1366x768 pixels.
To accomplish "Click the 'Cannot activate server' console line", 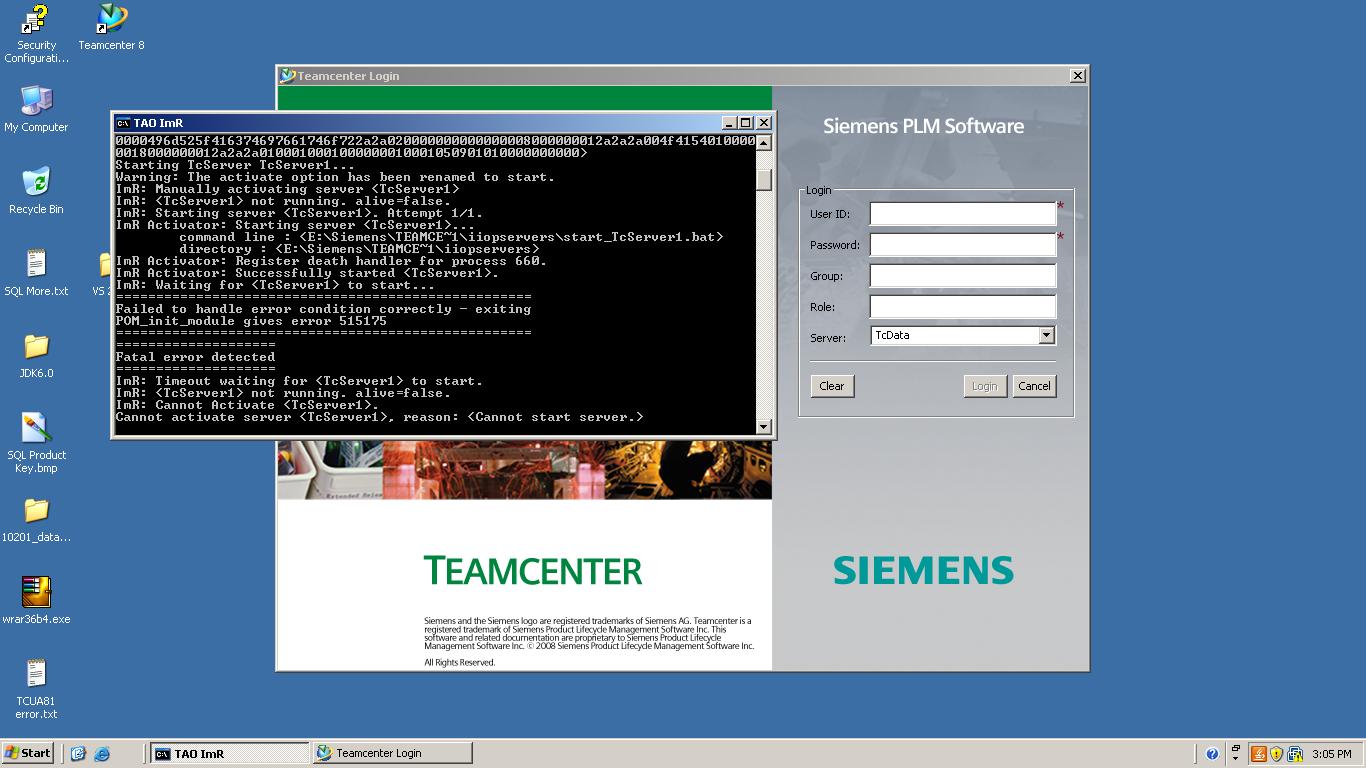I will tap(380, 417).
